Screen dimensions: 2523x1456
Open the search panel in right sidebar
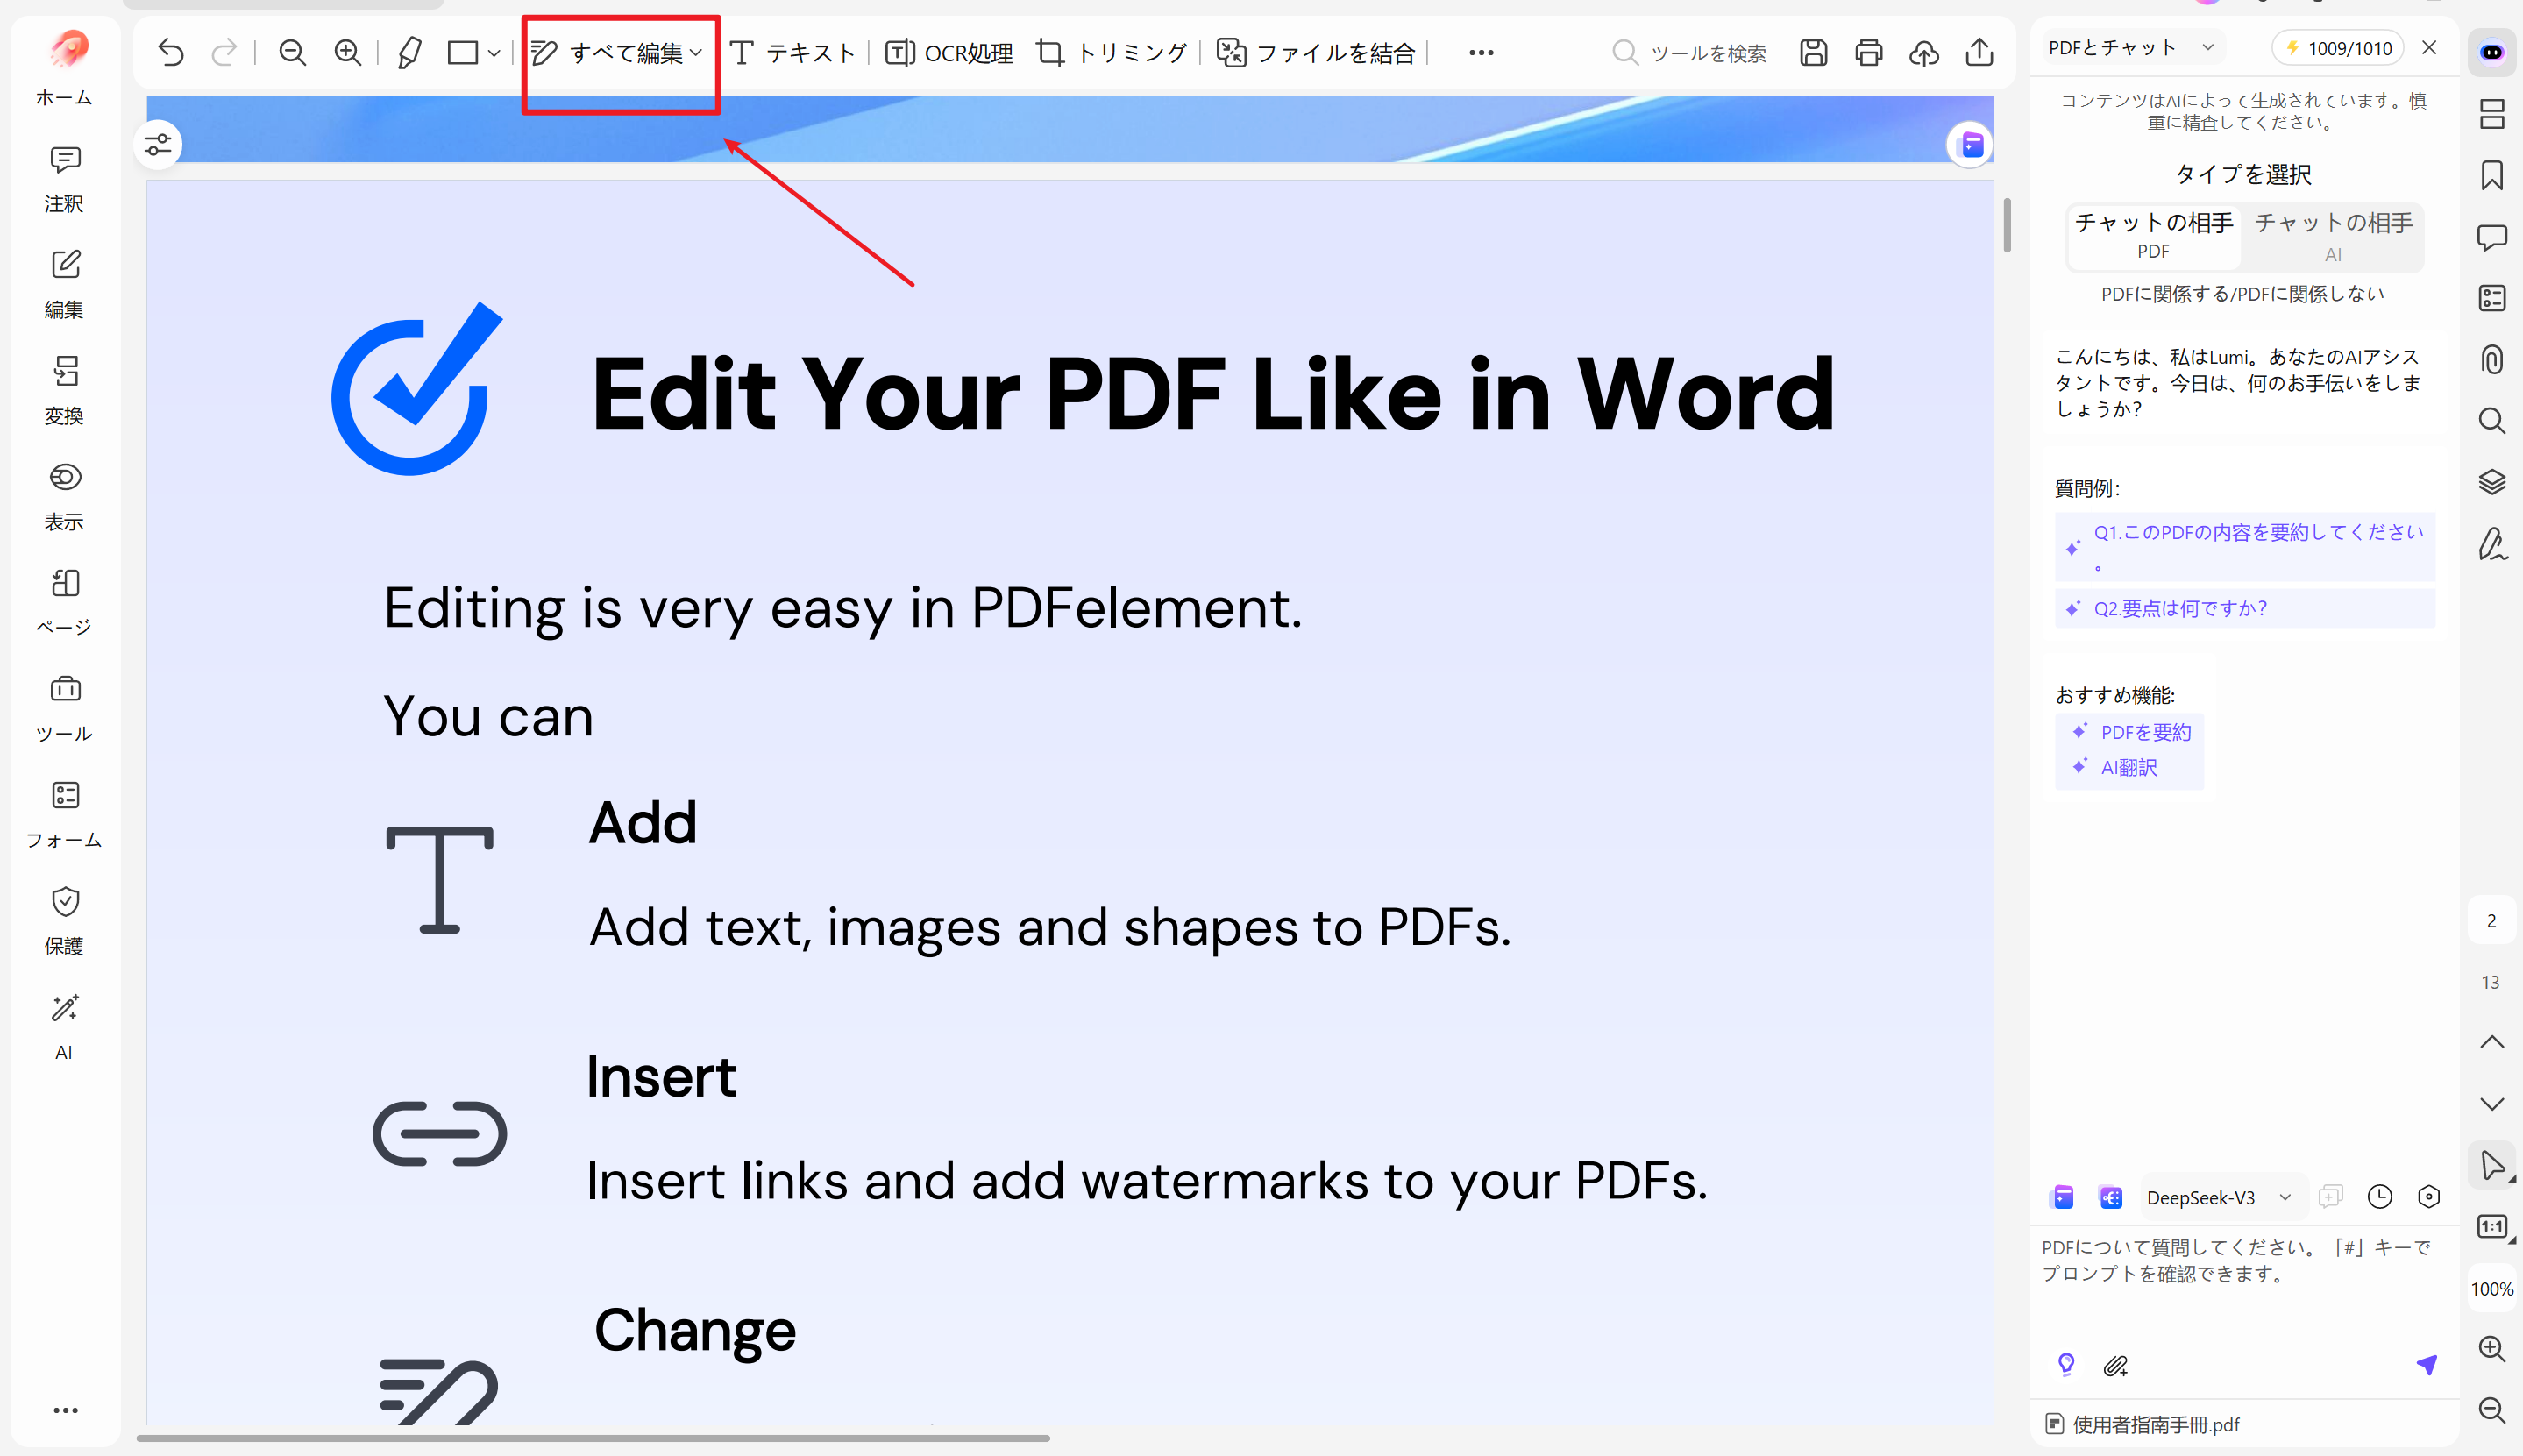2491,421
